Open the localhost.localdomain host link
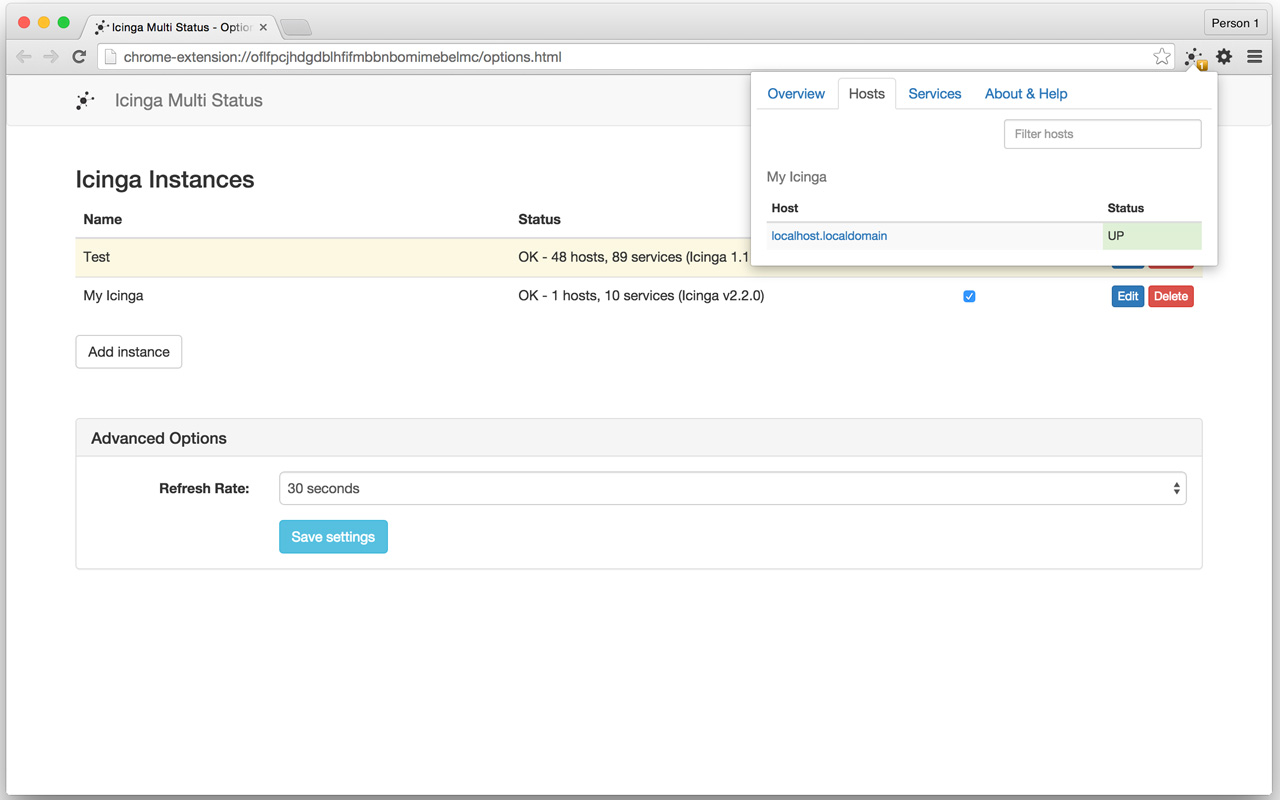 828,236
